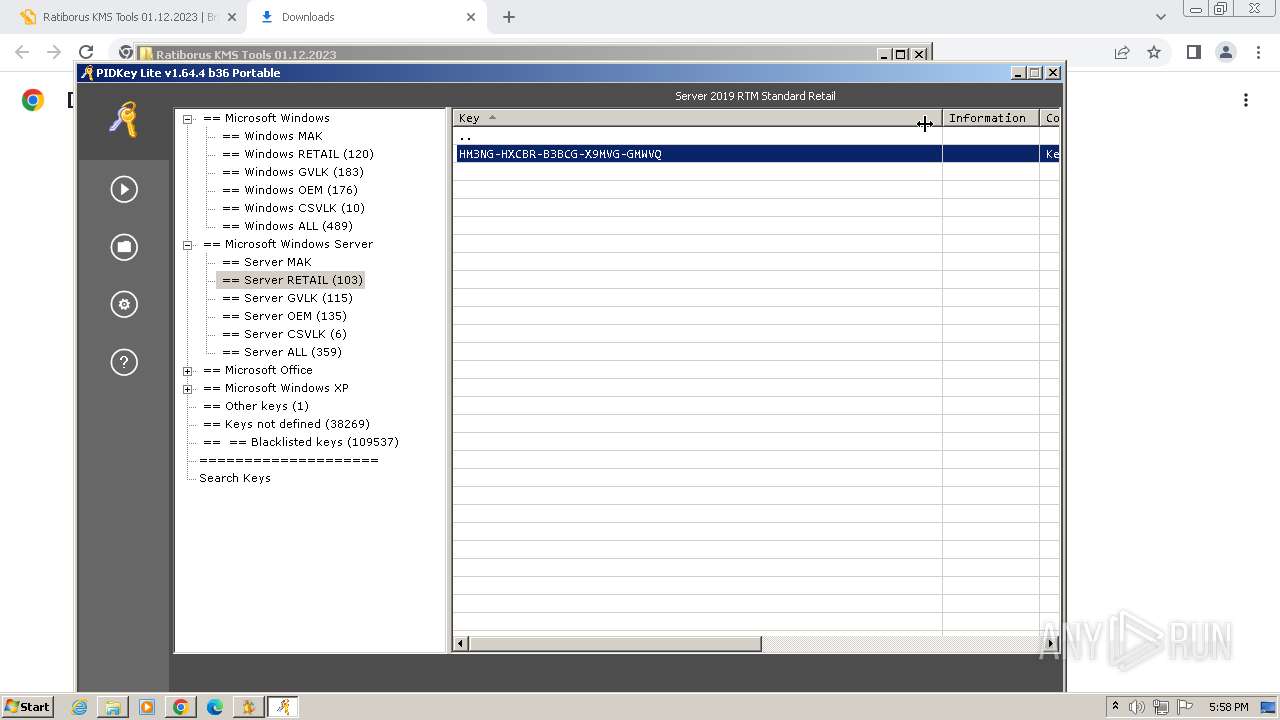Image resolution: width=1280 pixels, height=720 pixels.
Task: Expand the Microsoft Windows XP node
Action: point(187,389)
